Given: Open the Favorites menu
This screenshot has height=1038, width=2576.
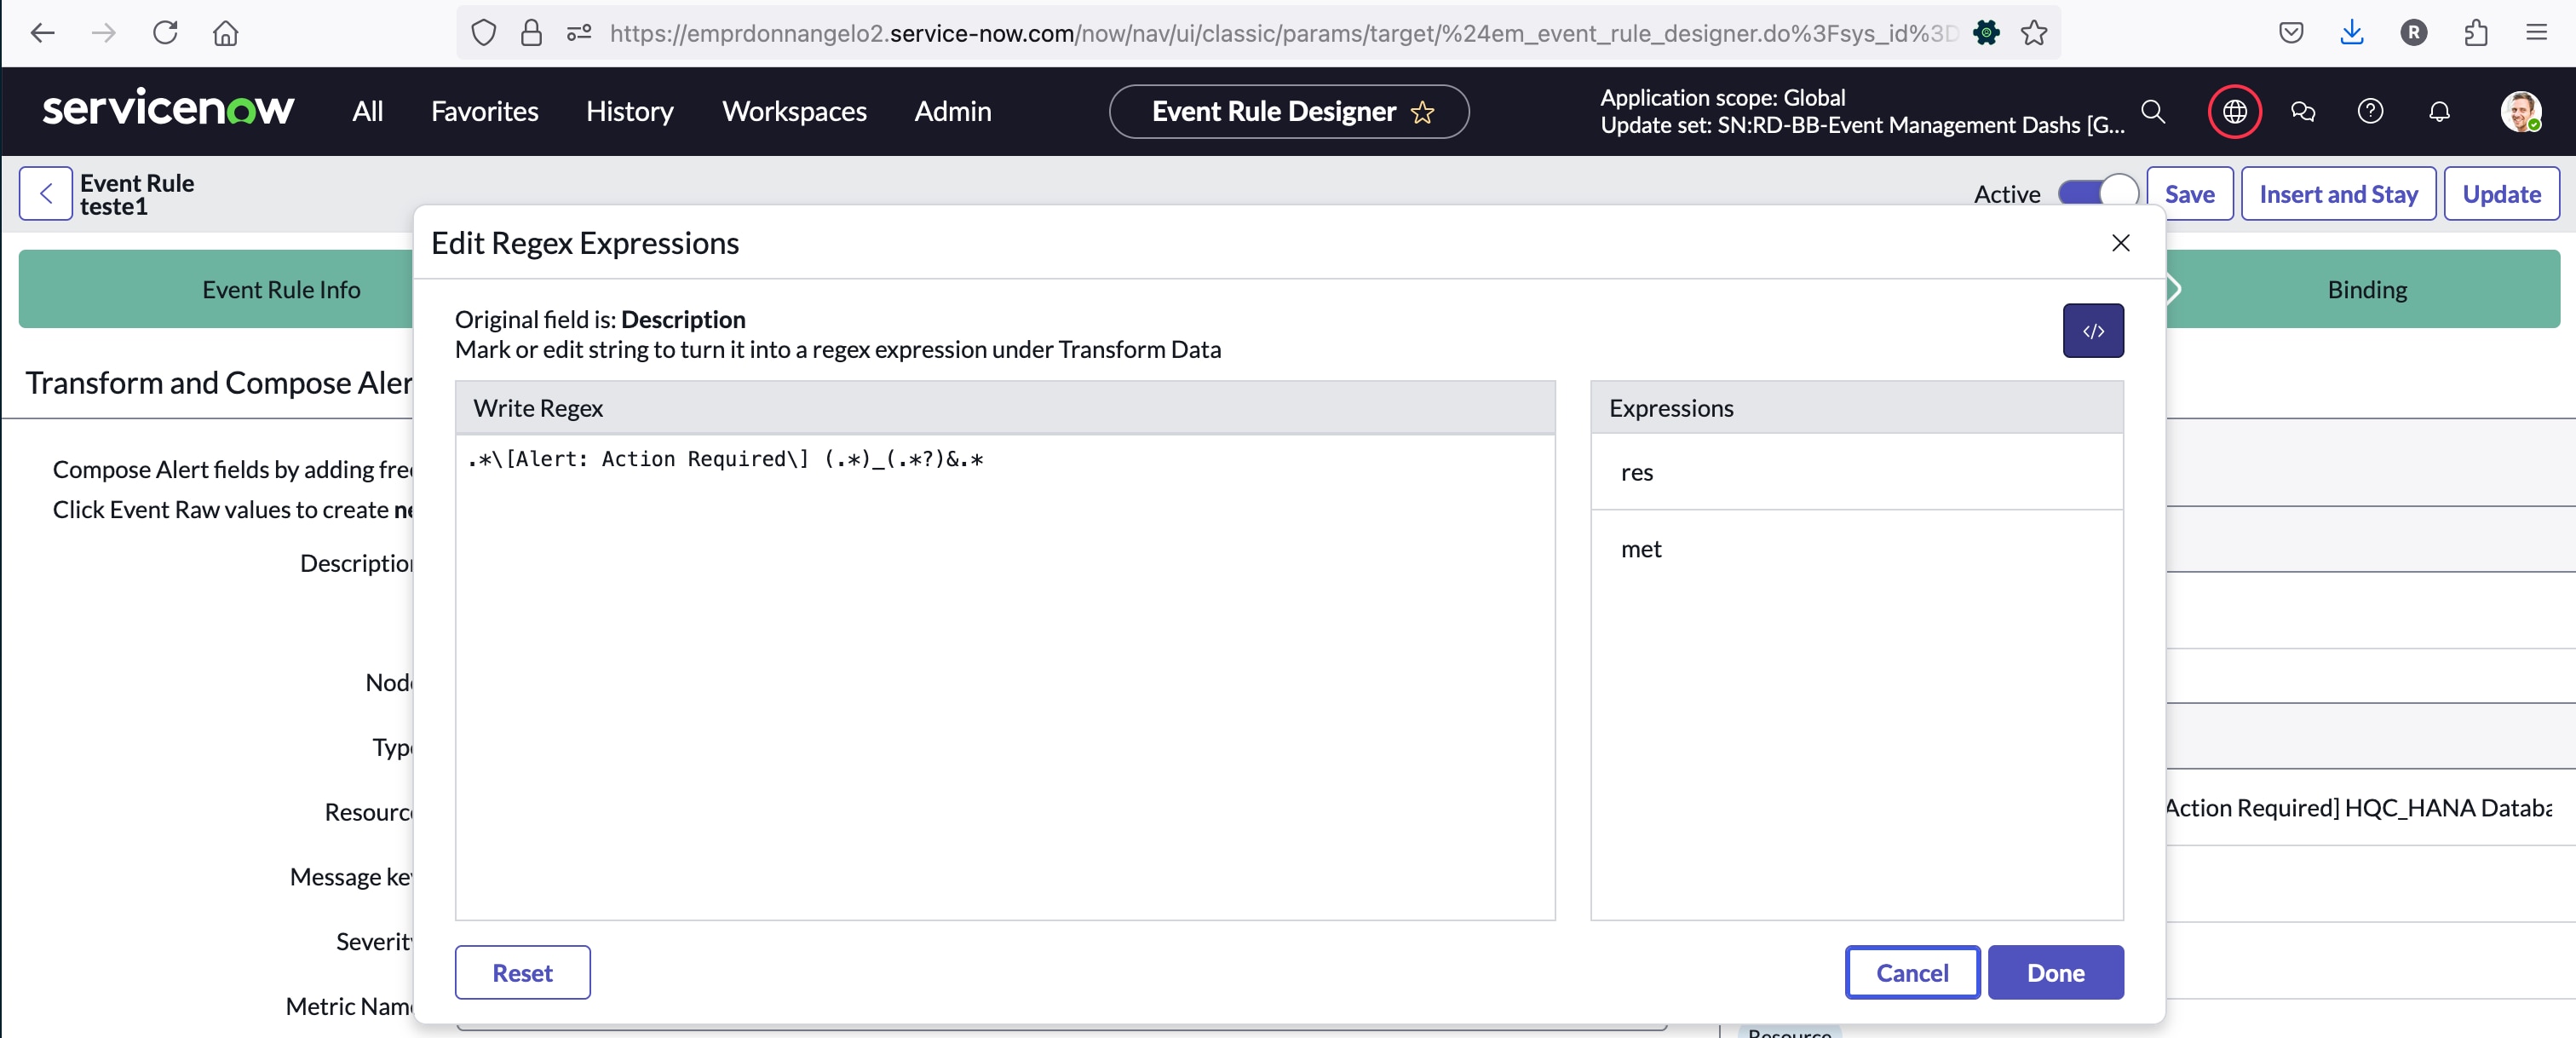Looking at the screenshot, I should point(484,111).
